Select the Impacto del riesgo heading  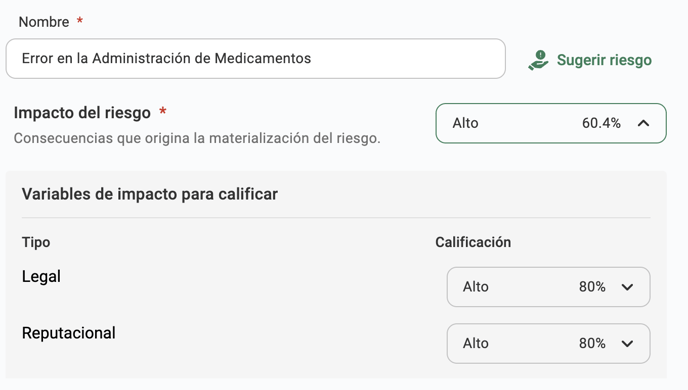(x=82, y=113)
